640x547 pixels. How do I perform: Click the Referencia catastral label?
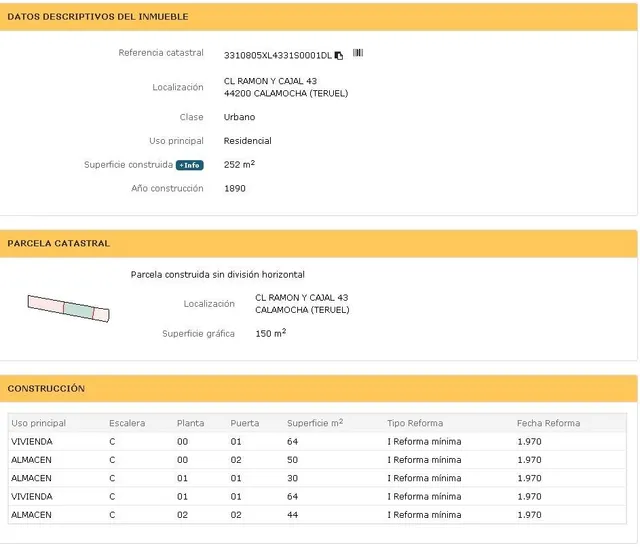(x=161, y=53)
